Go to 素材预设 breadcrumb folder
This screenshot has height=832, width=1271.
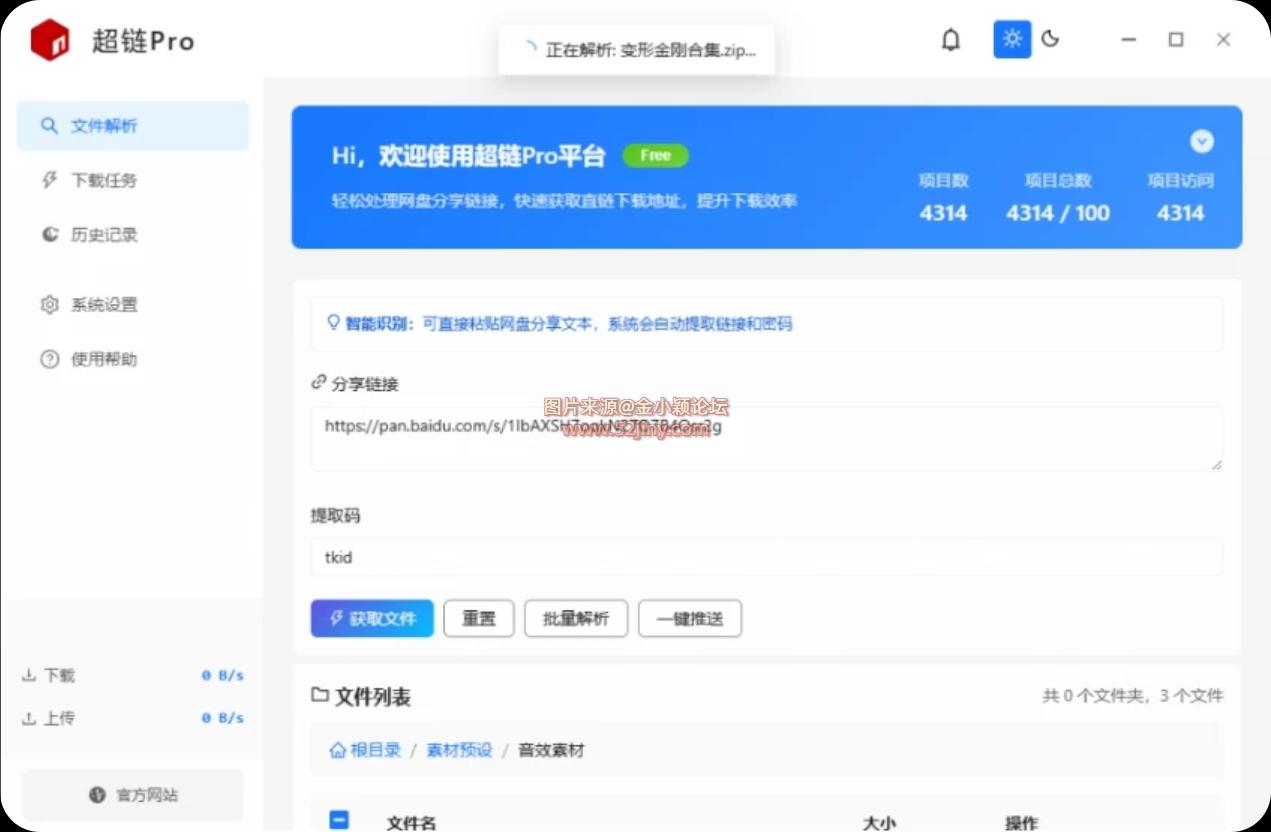[x=459, y=750]
